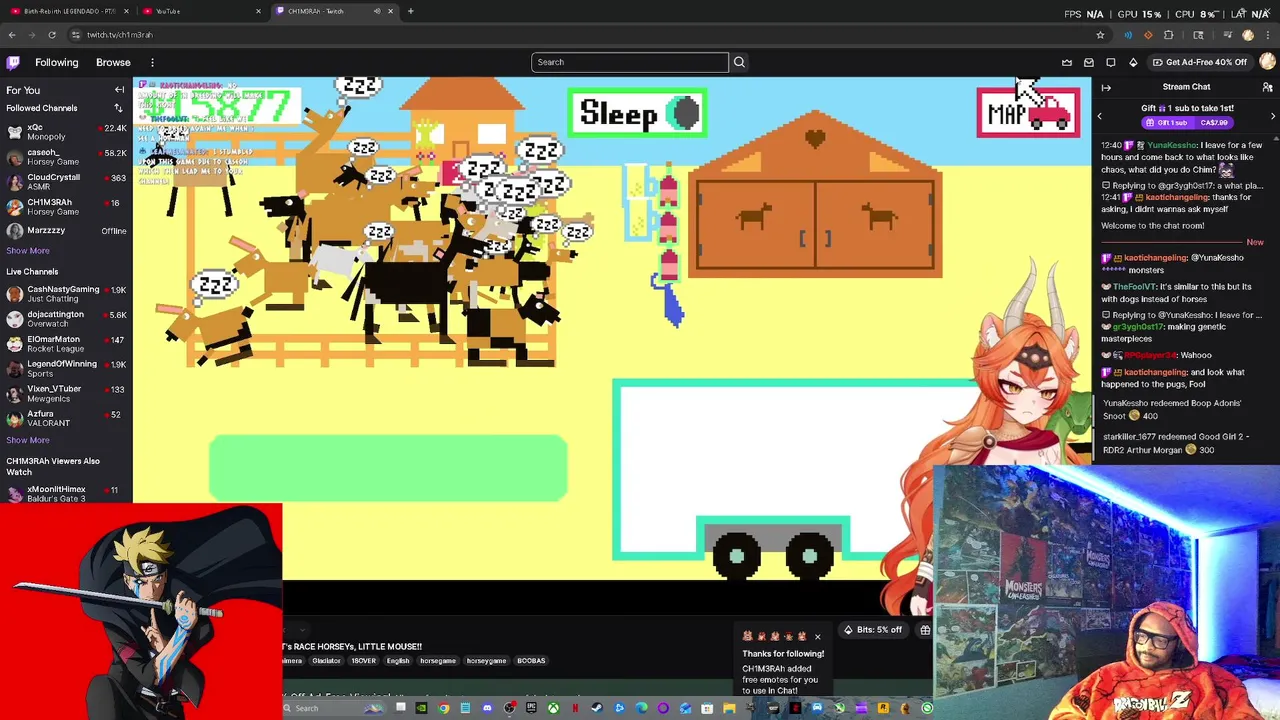Switch to the Birth-Rebirth LEGENDADO tab

click(x=68, y=11)
